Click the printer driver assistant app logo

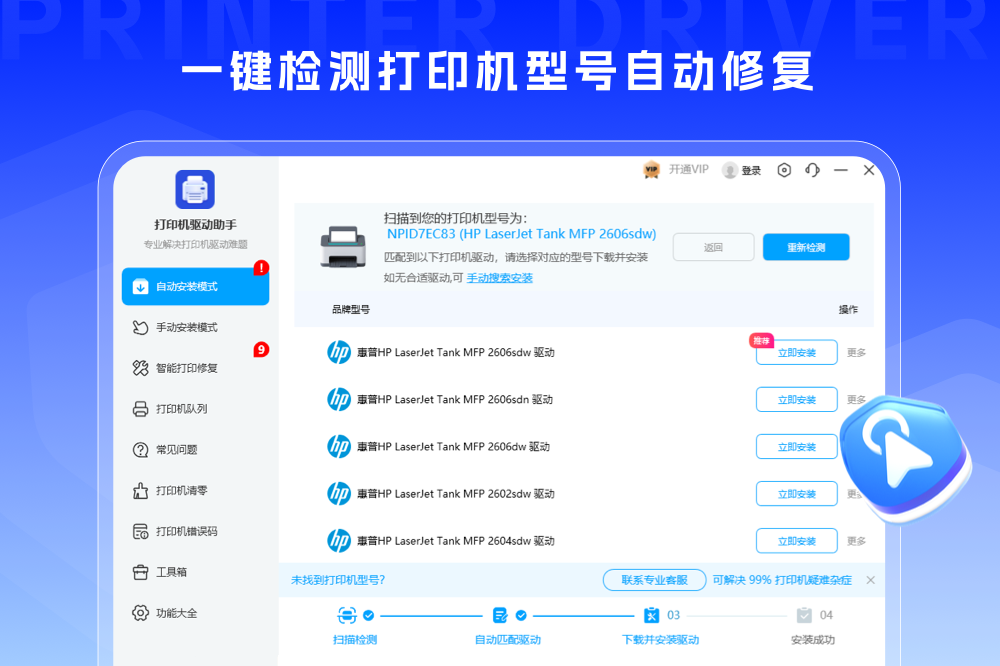coord(195,189)
